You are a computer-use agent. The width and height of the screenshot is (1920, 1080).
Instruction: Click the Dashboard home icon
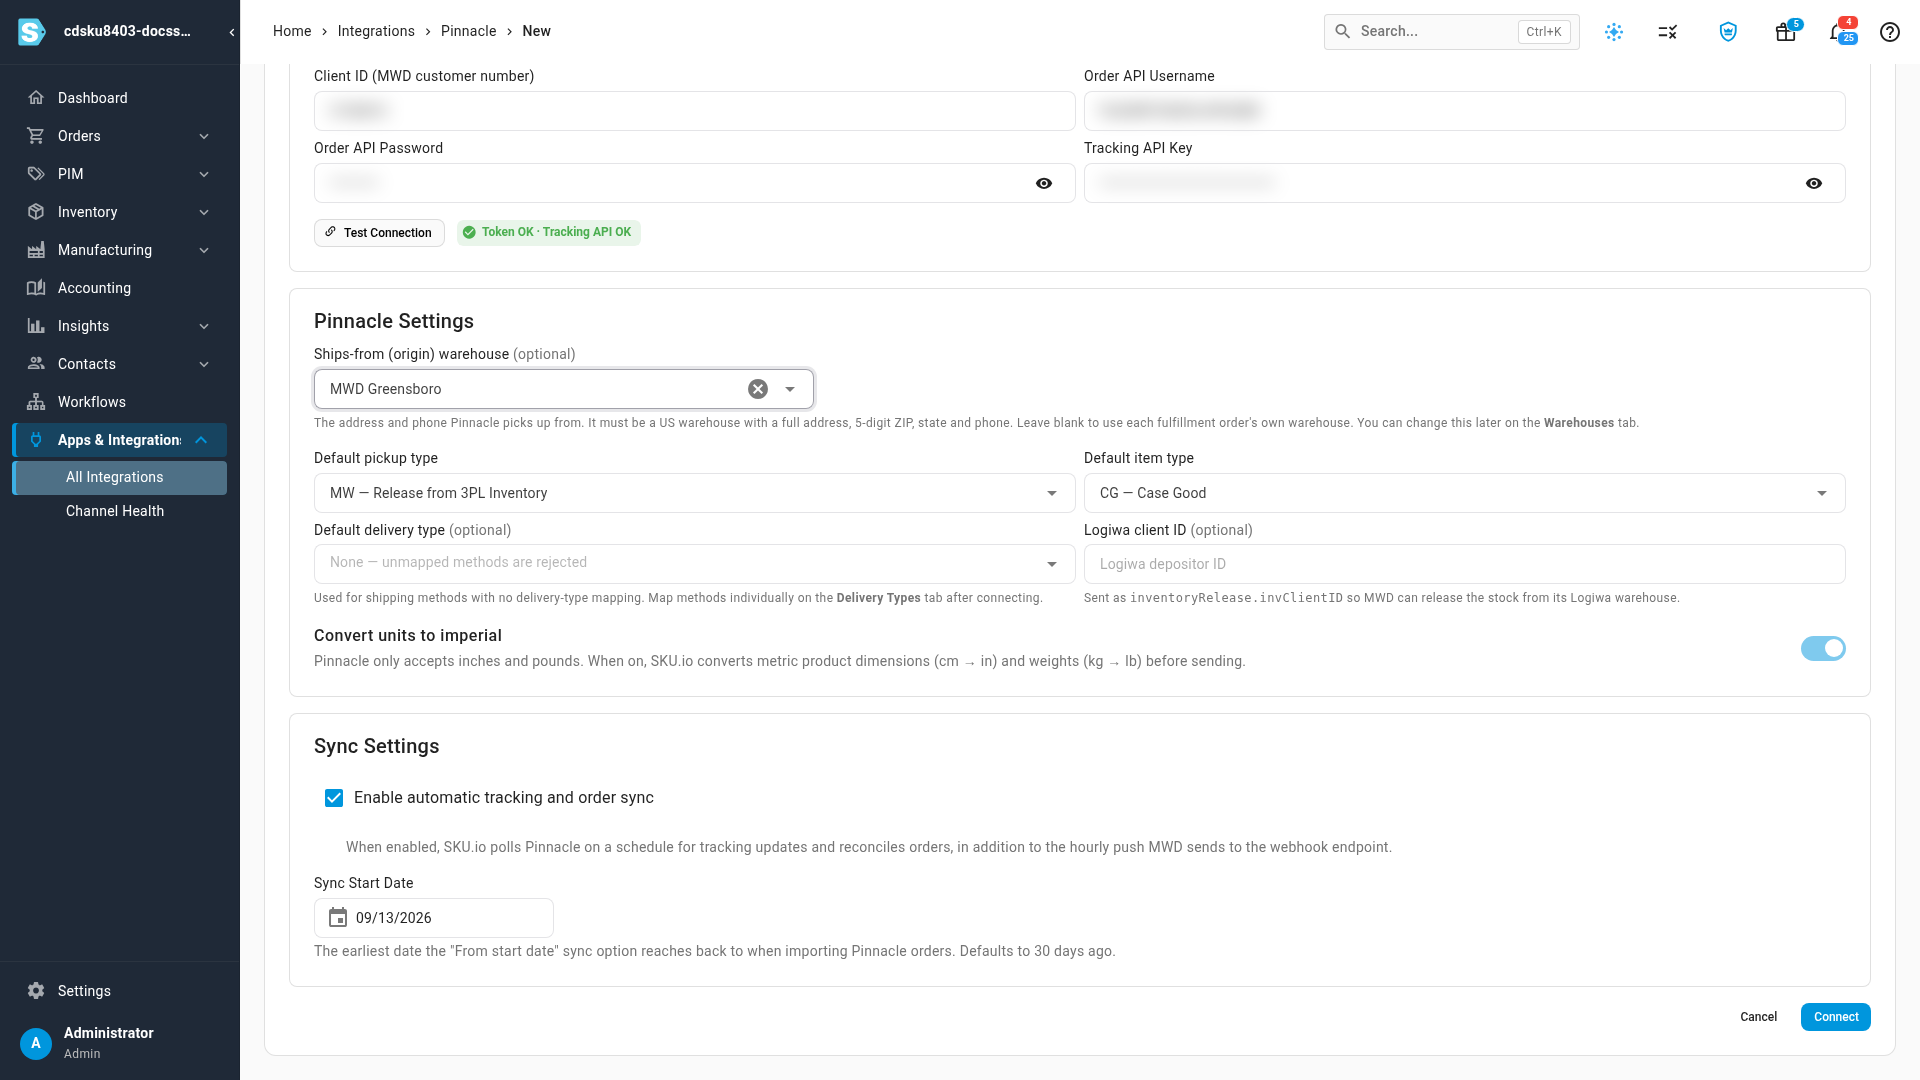tap(36, 98)
